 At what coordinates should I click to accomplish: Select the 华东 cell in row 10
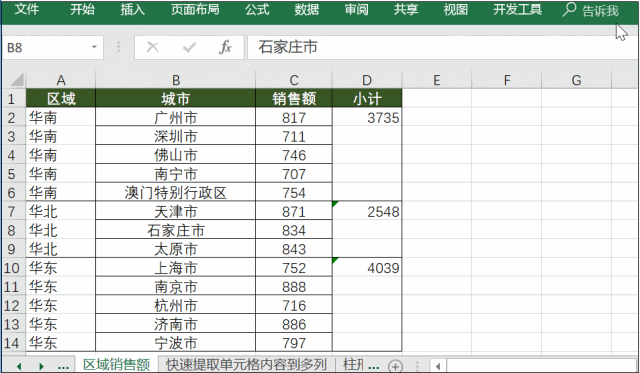coord(61,268)
